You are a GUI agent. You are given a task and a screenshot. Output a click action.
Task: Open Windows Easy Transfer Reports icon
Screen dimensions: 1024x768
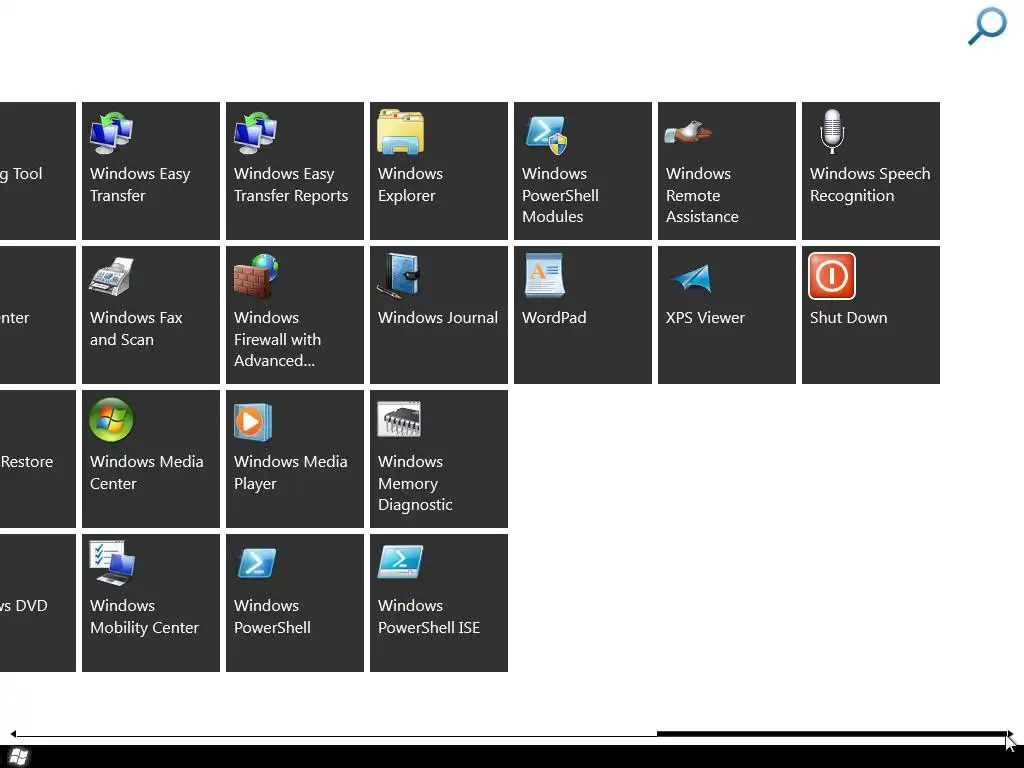(255, 133)
